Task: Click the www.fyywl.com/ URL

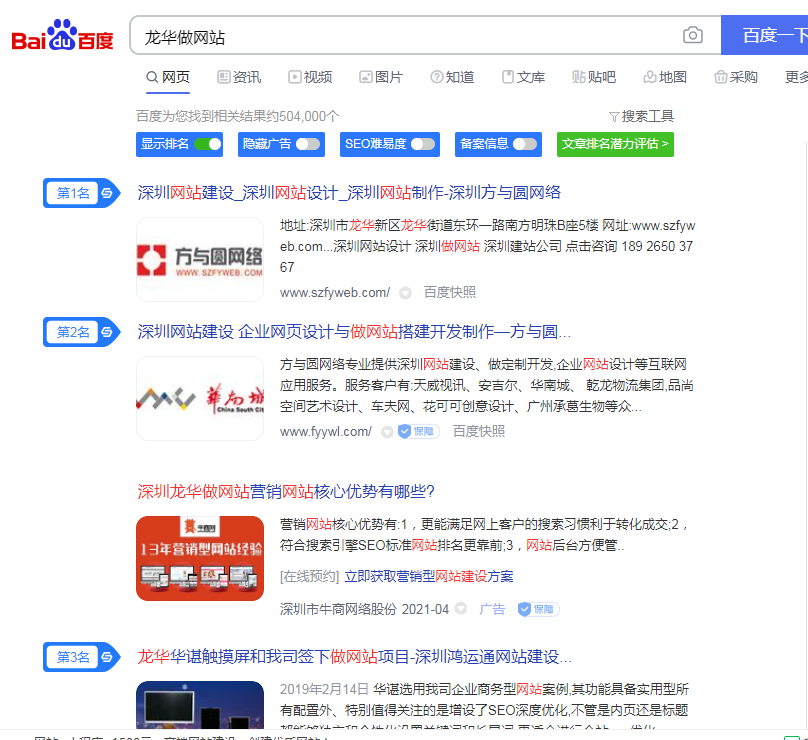Action: tap(326, 431)
